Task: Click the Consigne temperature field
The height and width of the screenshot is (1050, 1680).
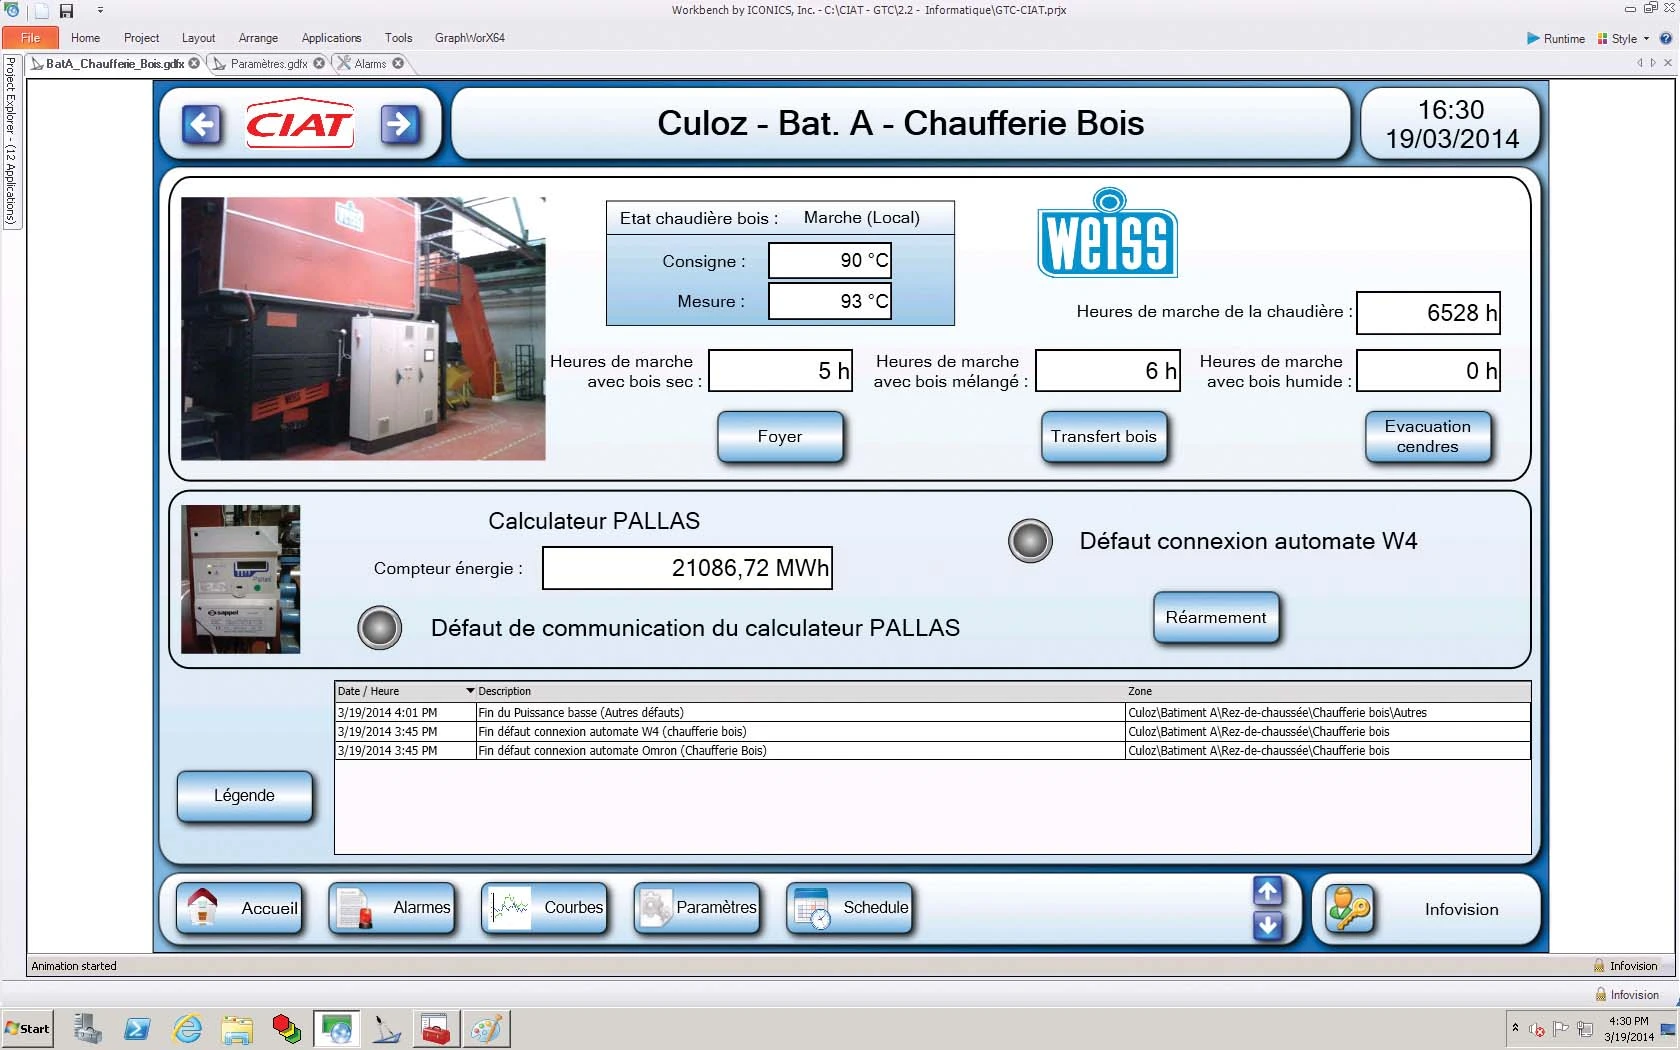Action: pos(829,261)
